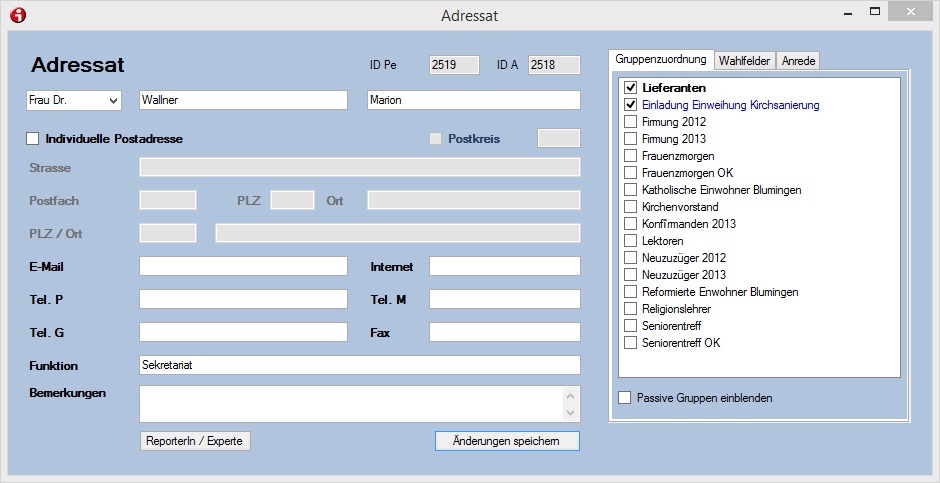Click the app icon in the title bar

[17, 15]
